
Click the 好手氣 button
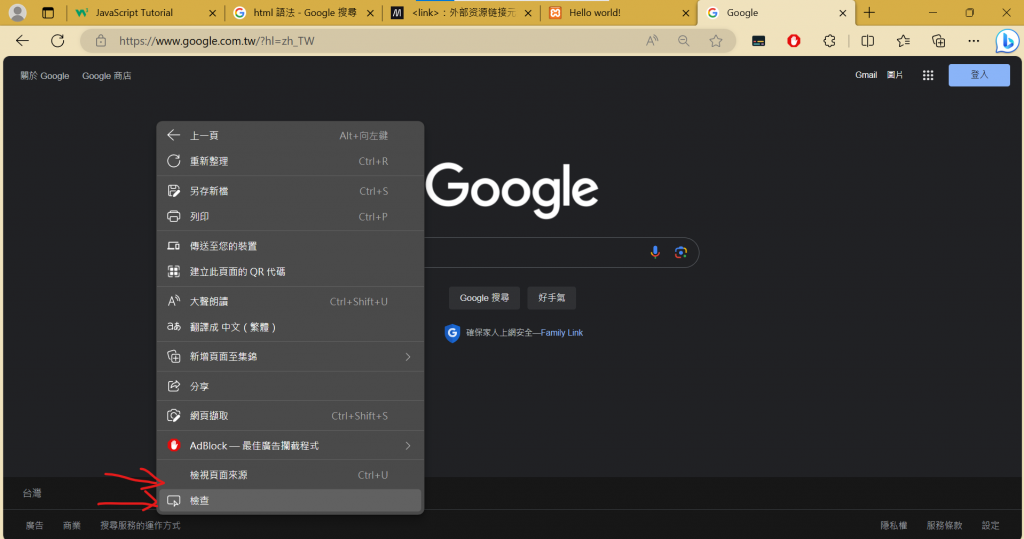pos(551,298)
